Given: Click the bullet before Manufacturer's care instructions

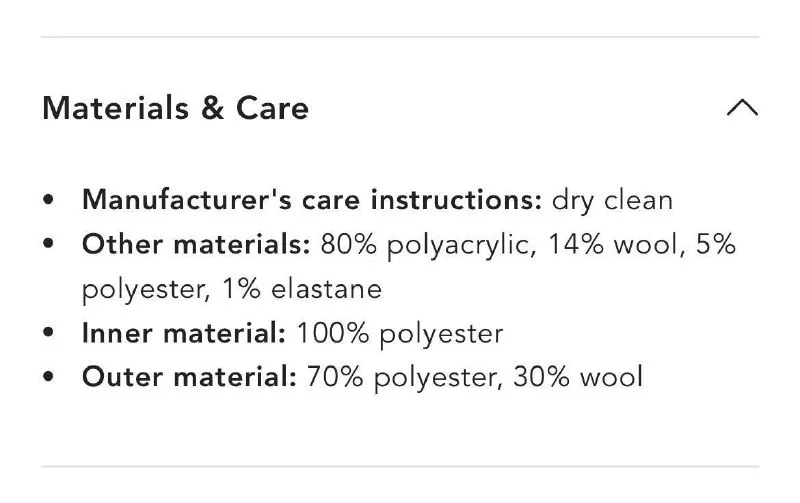Looking at the screenshot, I should click(x=49, y=200).
